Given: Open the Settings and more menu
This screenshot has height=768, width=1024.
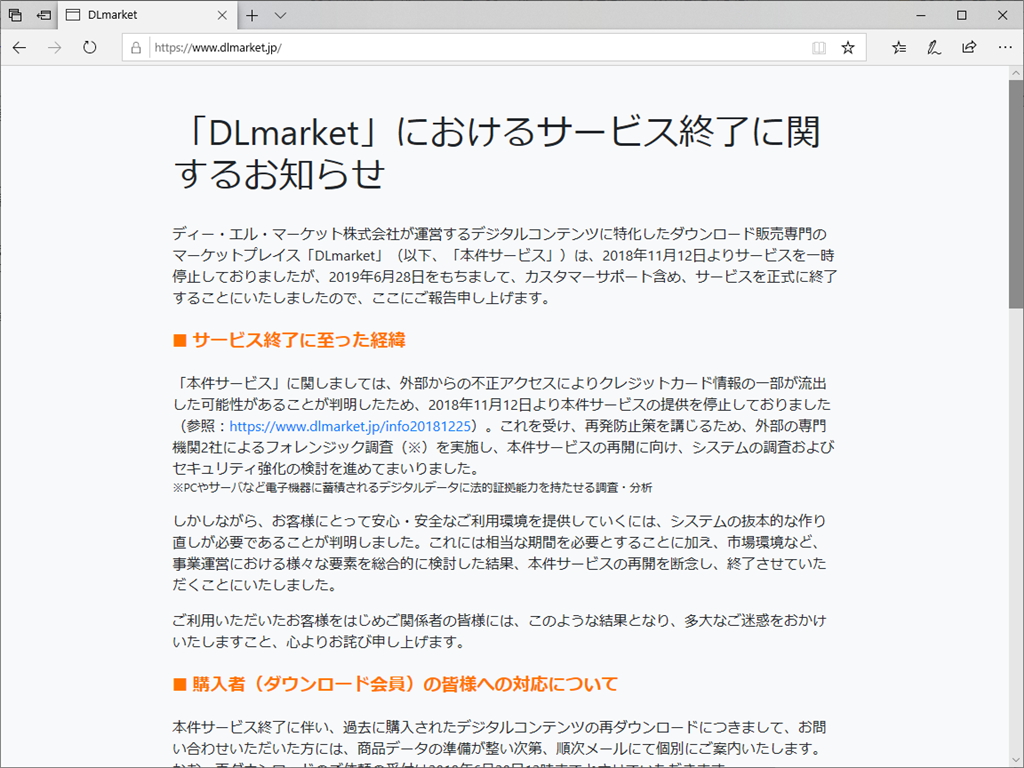Looking at the screenshot, I should click(1004, 46).
